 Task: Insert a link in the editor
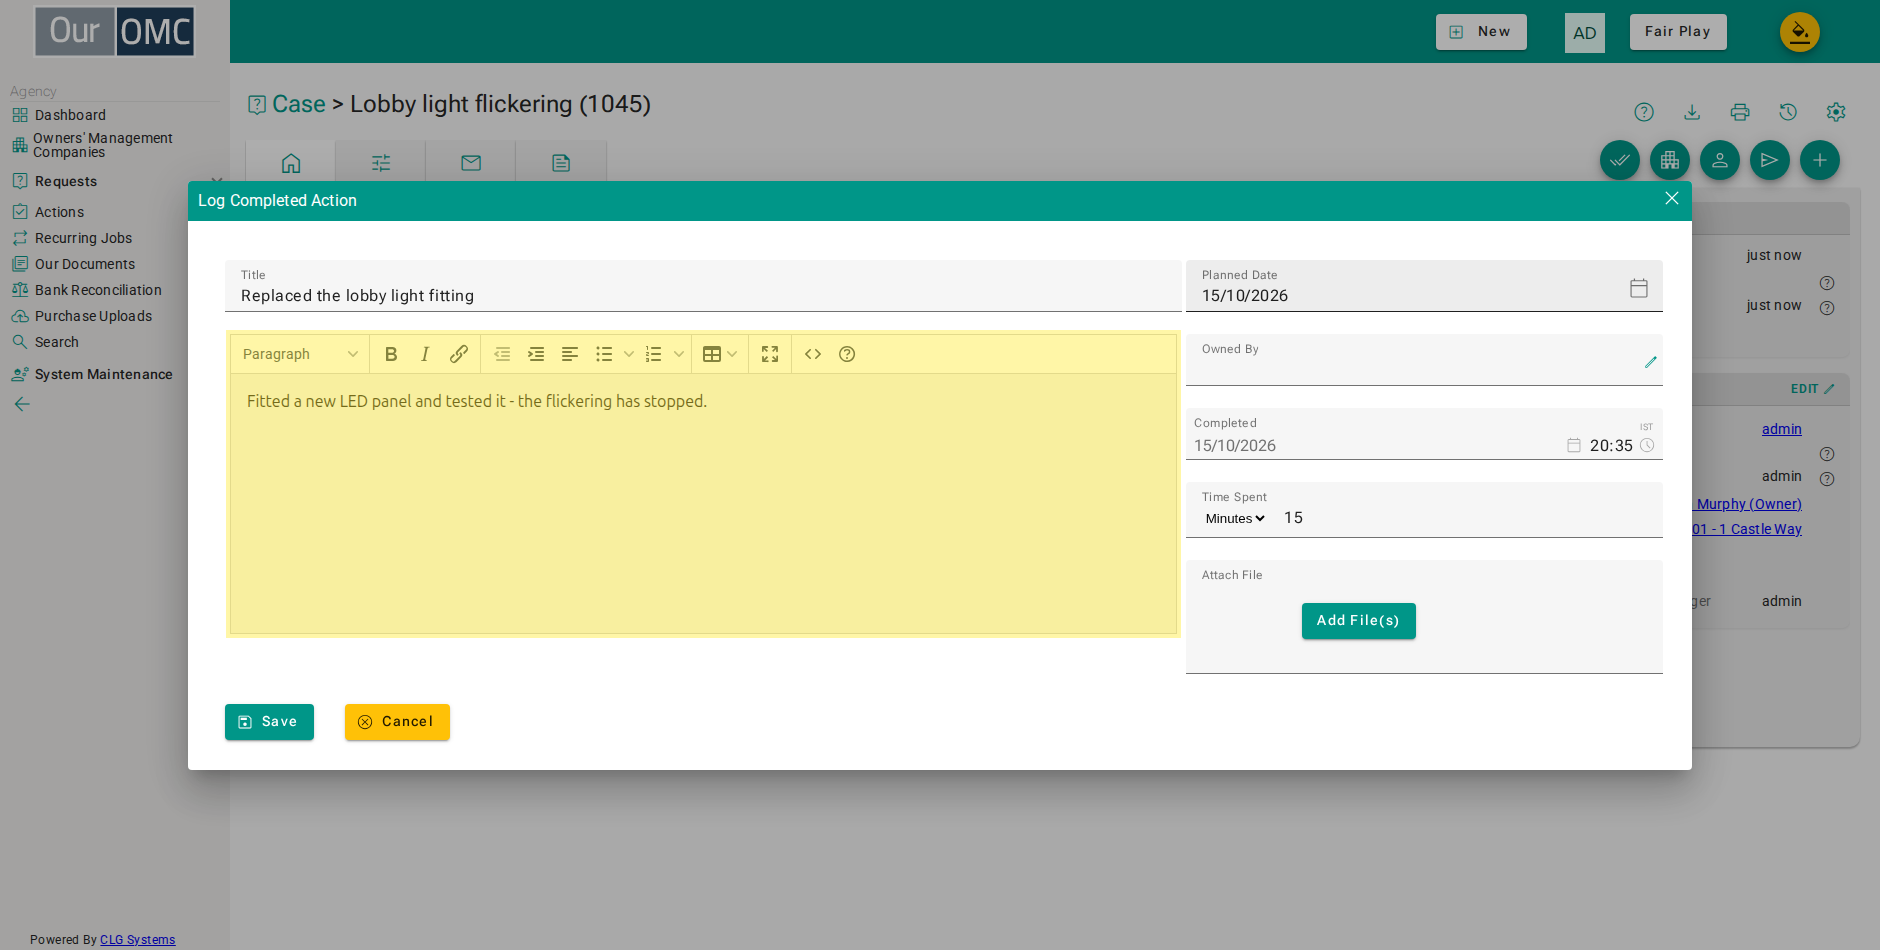(x=459, y=354)
